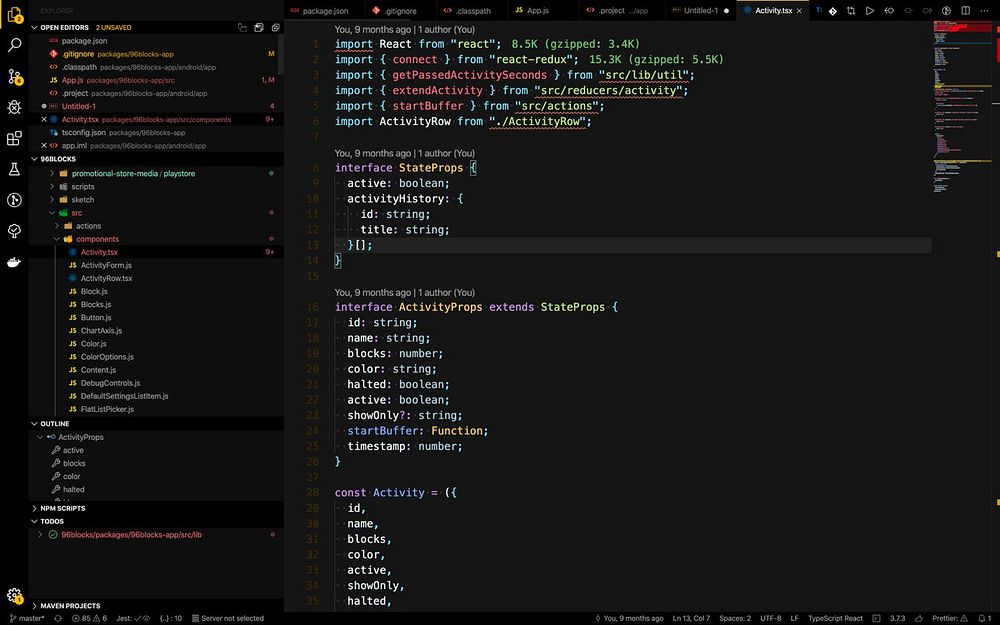Expand the actions folder
Screen dimensions: 1000x625
tap(88, 226)
